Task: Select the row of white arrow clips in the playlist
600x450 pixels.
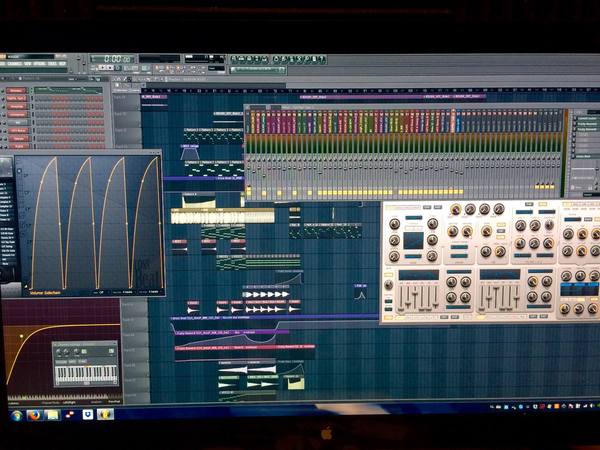Action: (266, 294)
